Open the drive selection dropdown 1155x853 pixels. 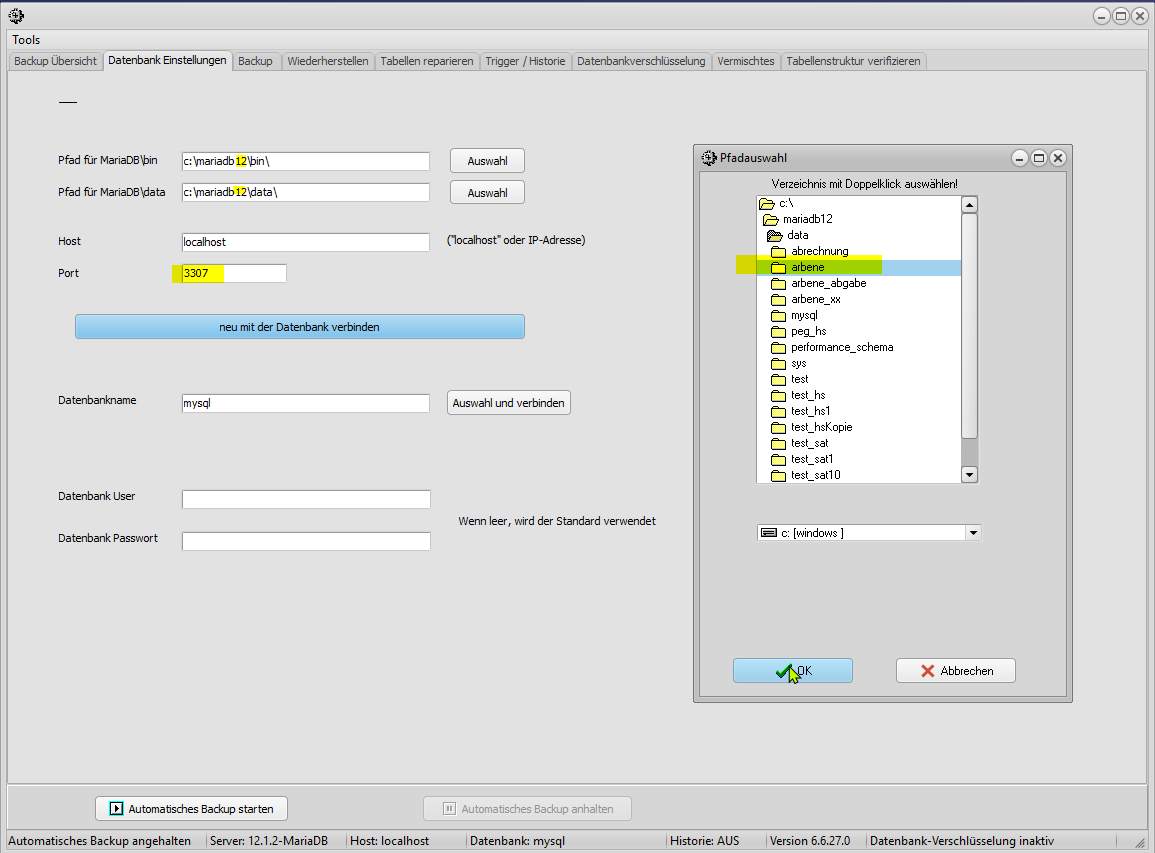[971, 532]
